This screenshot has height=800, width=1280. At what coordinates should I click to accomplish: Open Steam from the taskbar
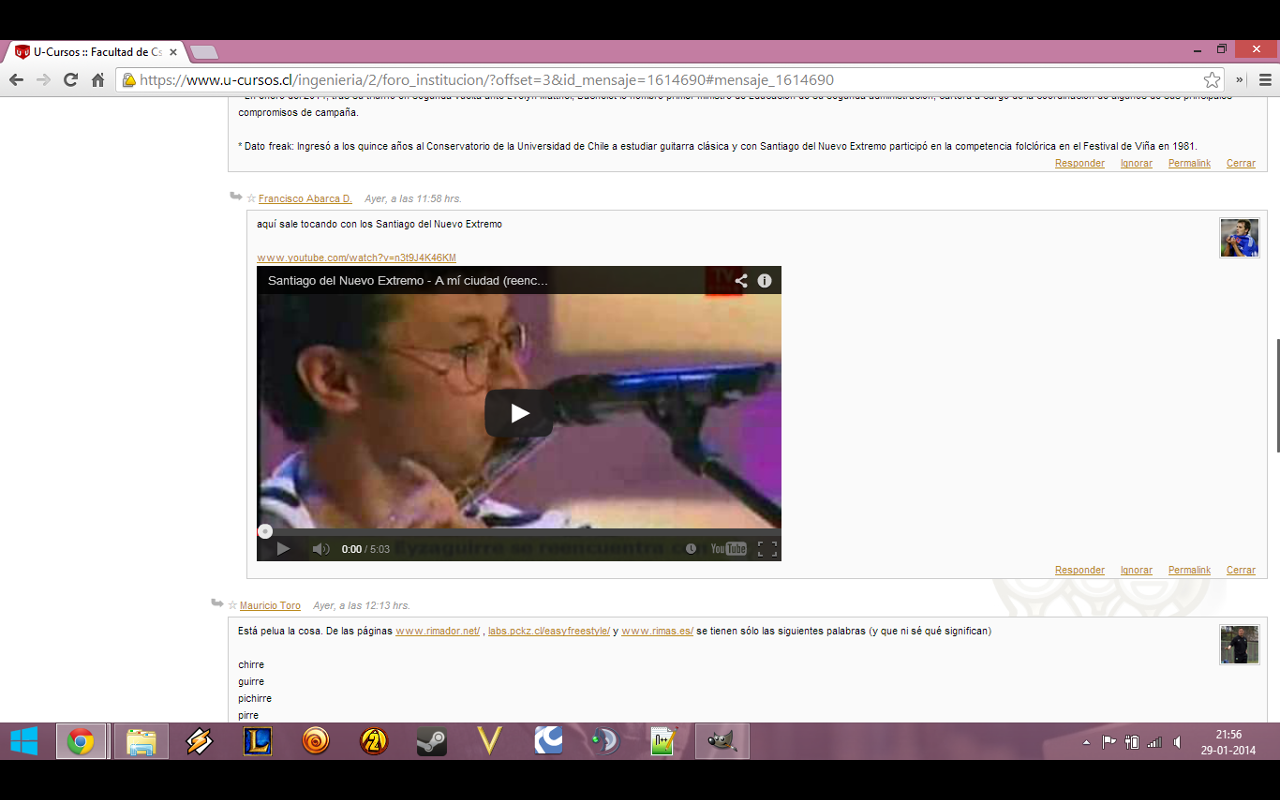coord(432,741)
